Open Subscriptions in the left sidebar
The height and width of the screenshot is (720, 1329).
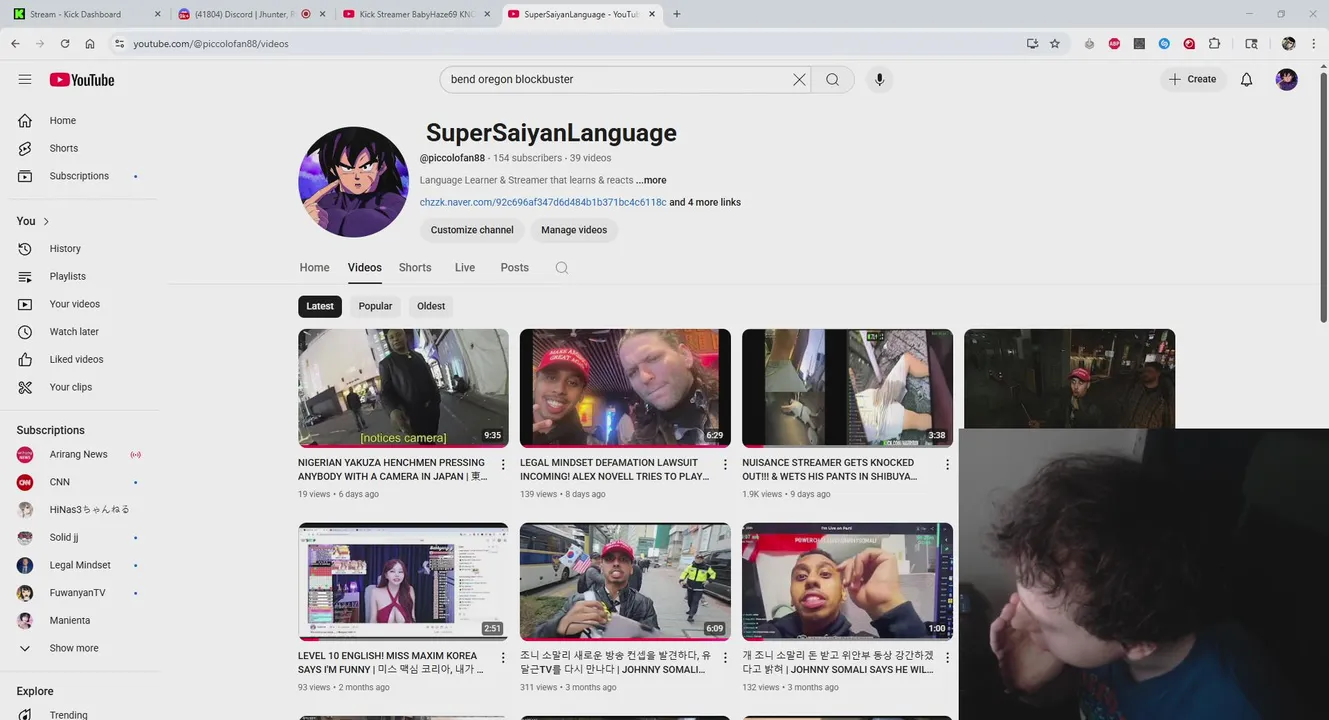[x=80, y=176]
